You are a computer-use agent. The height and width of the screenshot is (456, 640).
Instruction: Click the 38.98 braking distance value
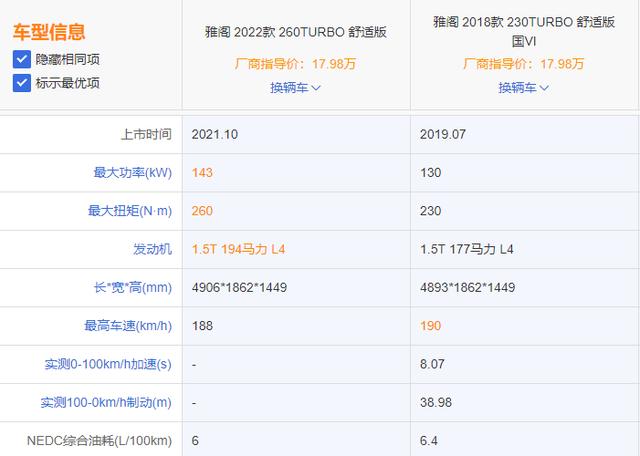click(x=436, y=403)
